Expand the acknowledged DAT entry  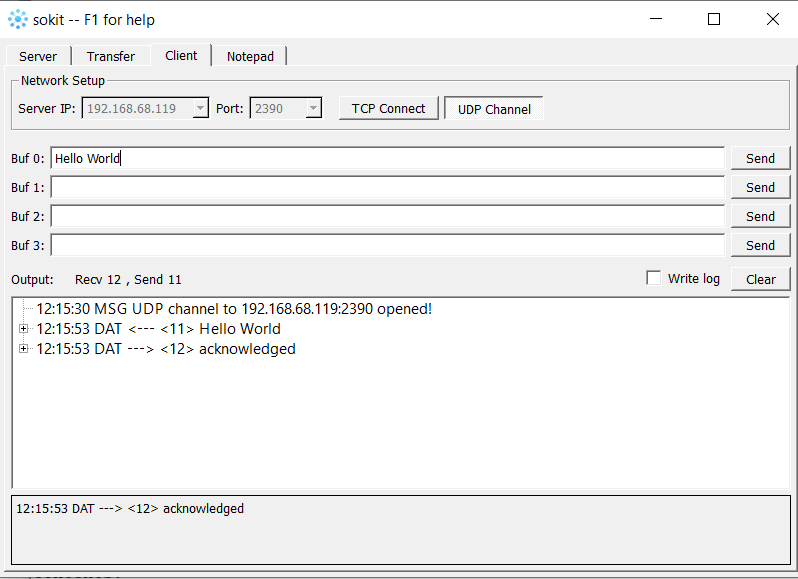(x=24, y=349)
